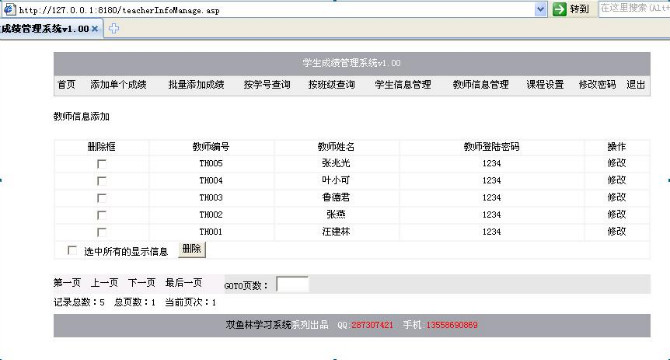This screenshot has width=670, height=360.
Task: Tick the delete checkbox for TH004
Action: [101, 181]
